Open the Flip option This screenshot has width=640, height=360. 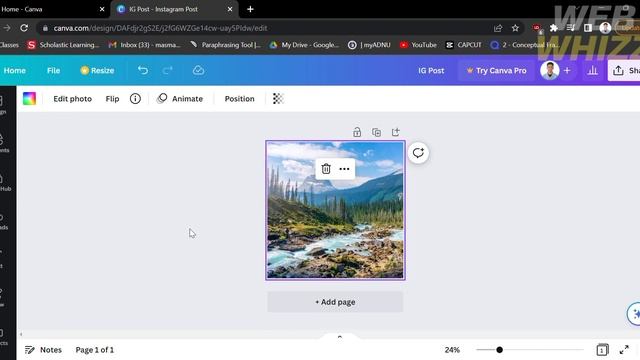pos(112,99)
